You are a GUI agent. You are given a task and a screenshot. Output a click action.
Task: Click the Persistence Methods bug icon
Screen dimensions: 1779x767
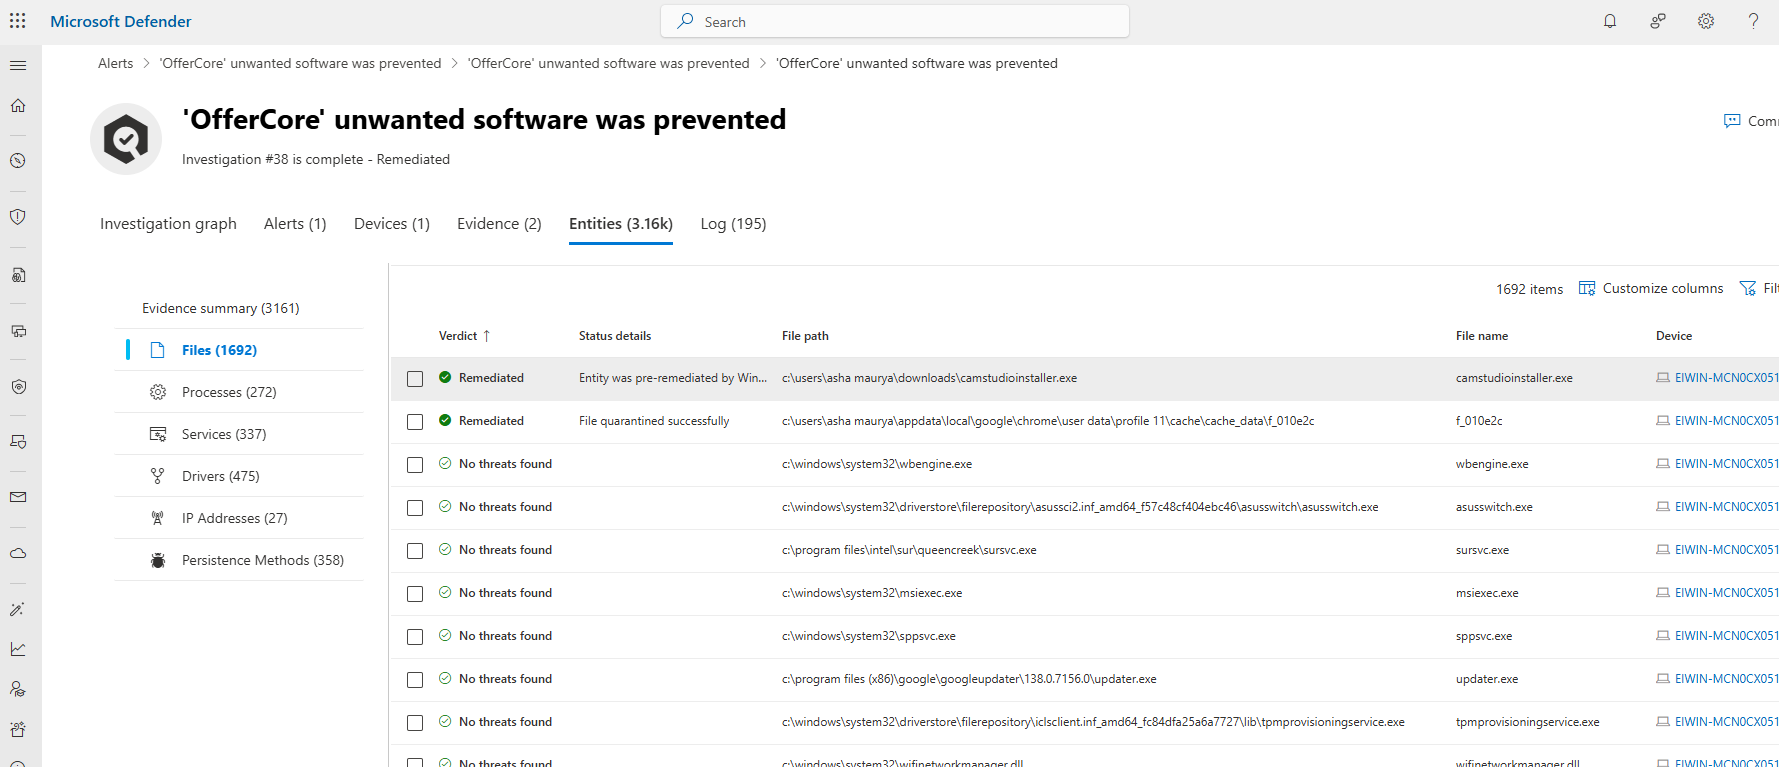coord(157,560)
